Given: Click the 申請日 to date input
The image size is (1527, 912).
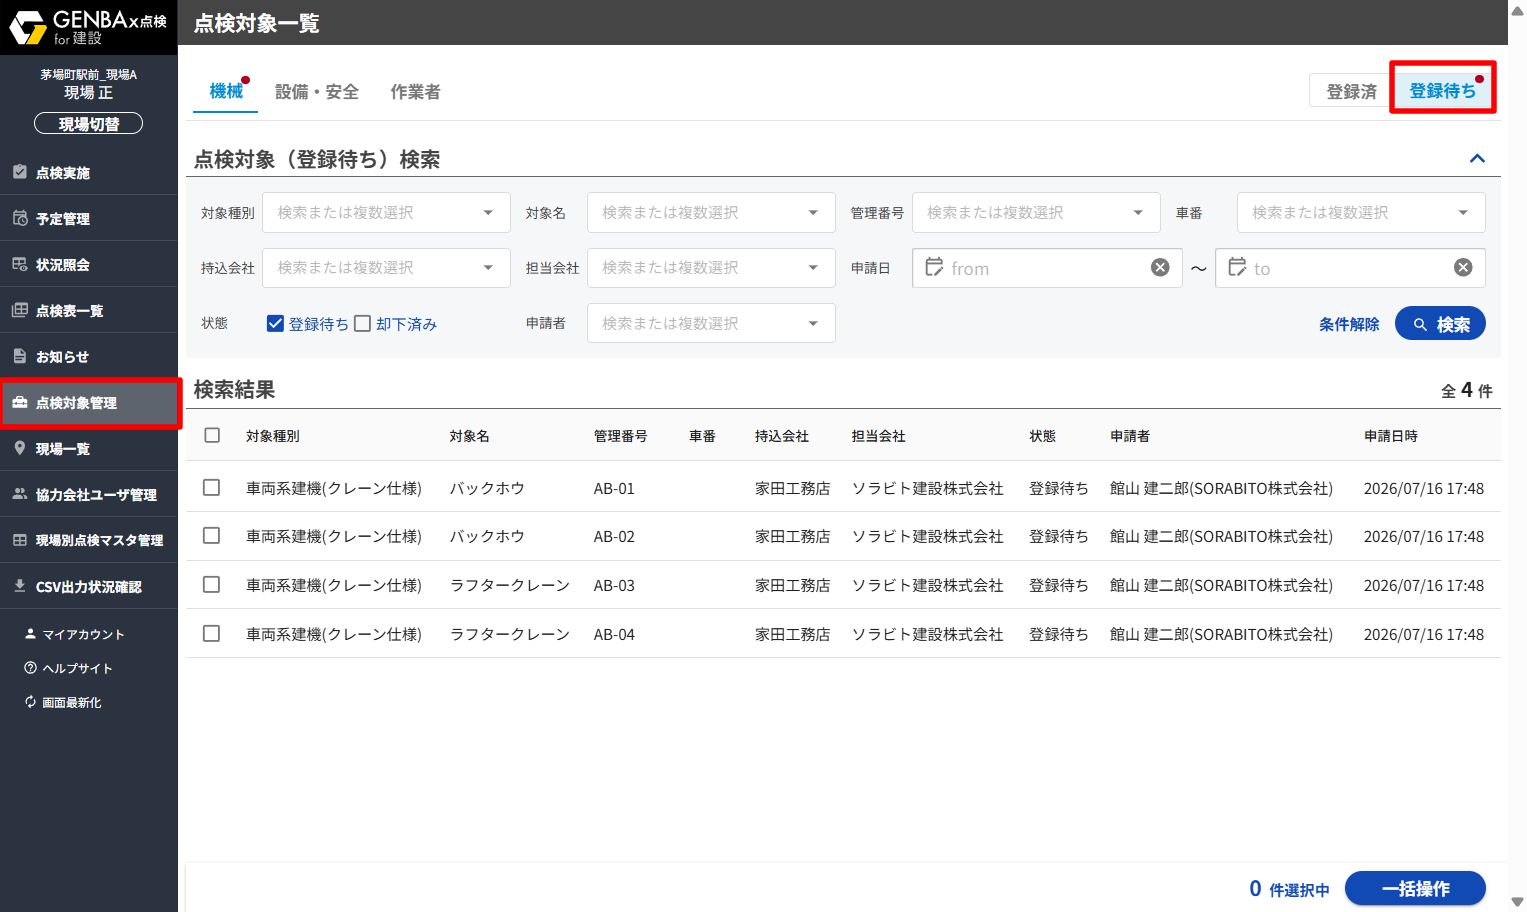Looking at the screenshot, I should pyautogui.click(x=1350, y=267).
